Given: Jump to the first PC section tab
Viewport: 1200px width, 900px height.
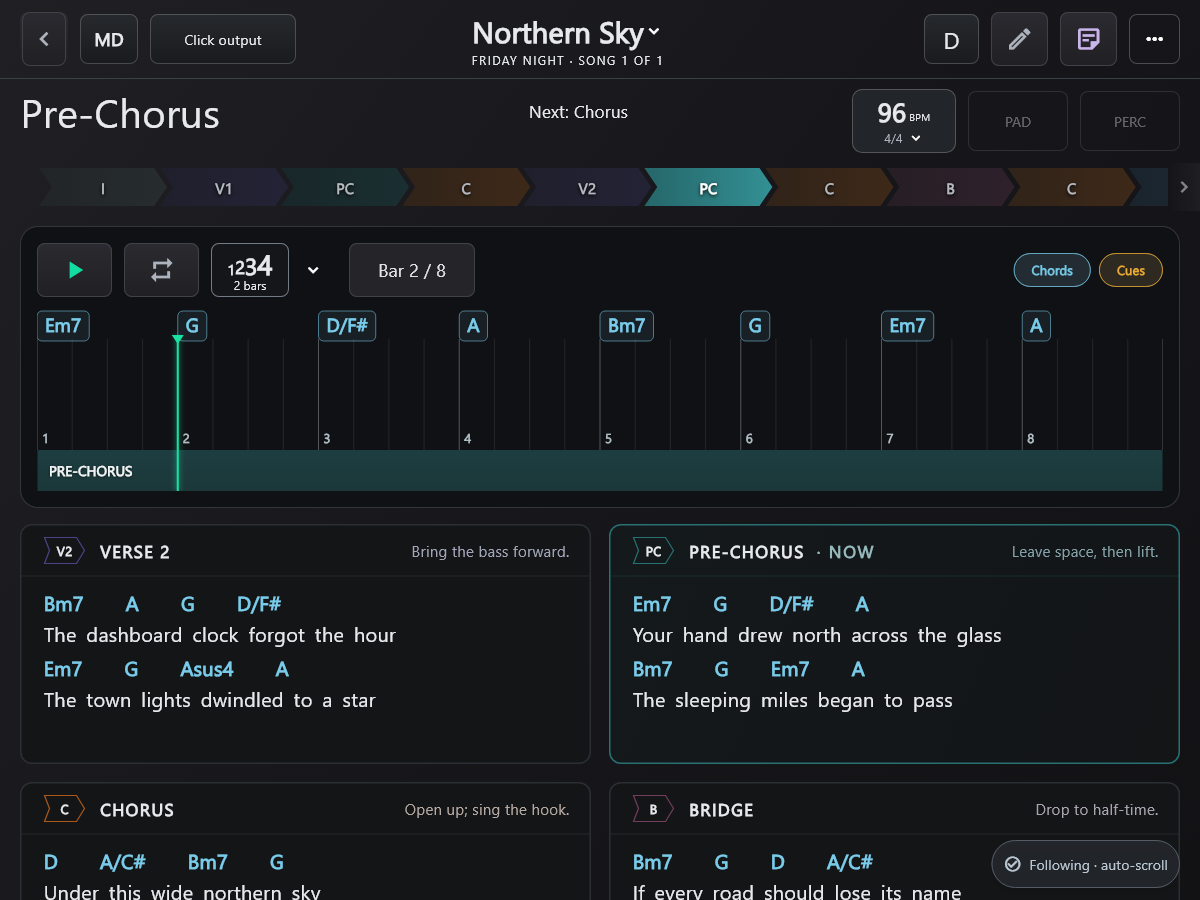Looking at the screenshot, I should (x=344, y=188).
